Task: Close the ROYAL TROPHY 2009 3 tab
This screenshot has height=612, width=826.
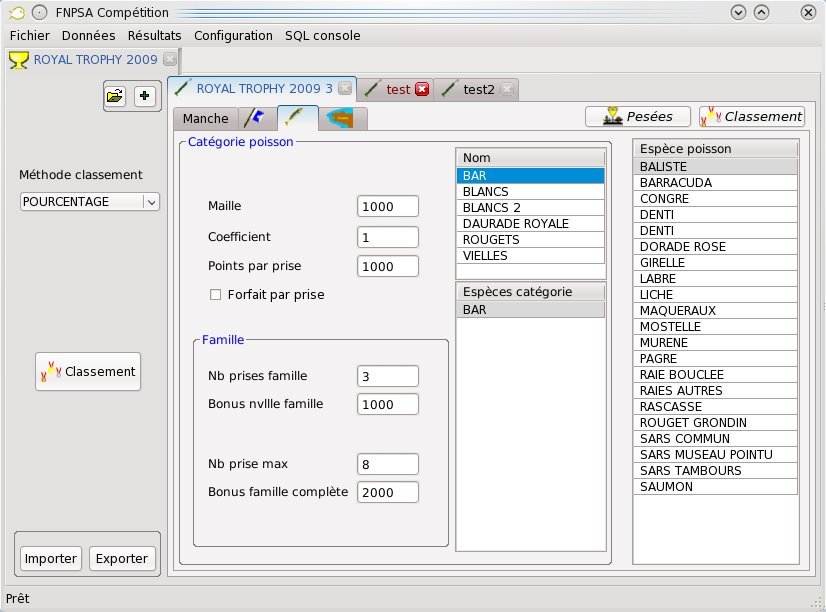Action: [x=345, y=88]
